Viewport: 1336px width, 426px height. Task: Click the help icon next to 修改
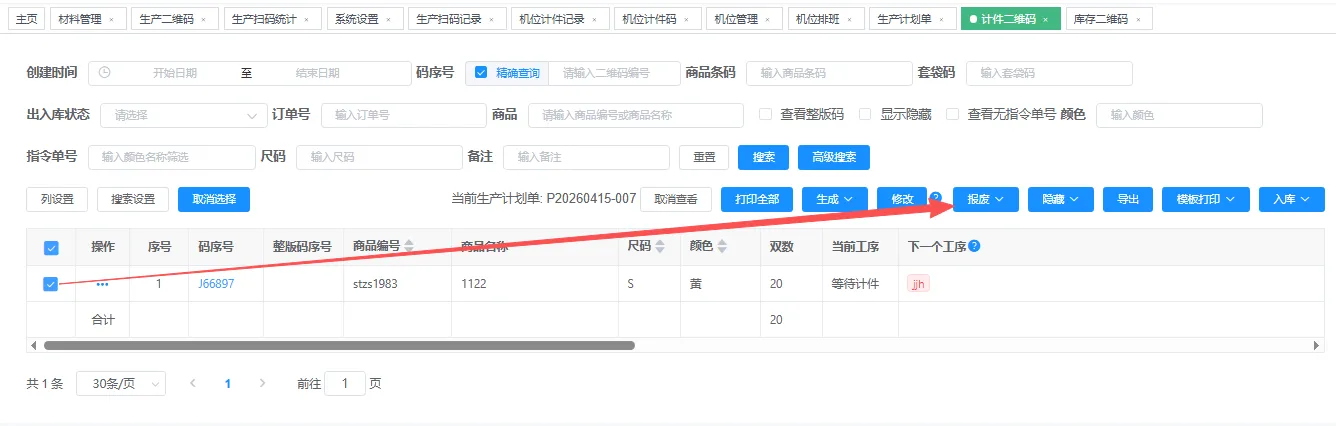click(936, 198)
